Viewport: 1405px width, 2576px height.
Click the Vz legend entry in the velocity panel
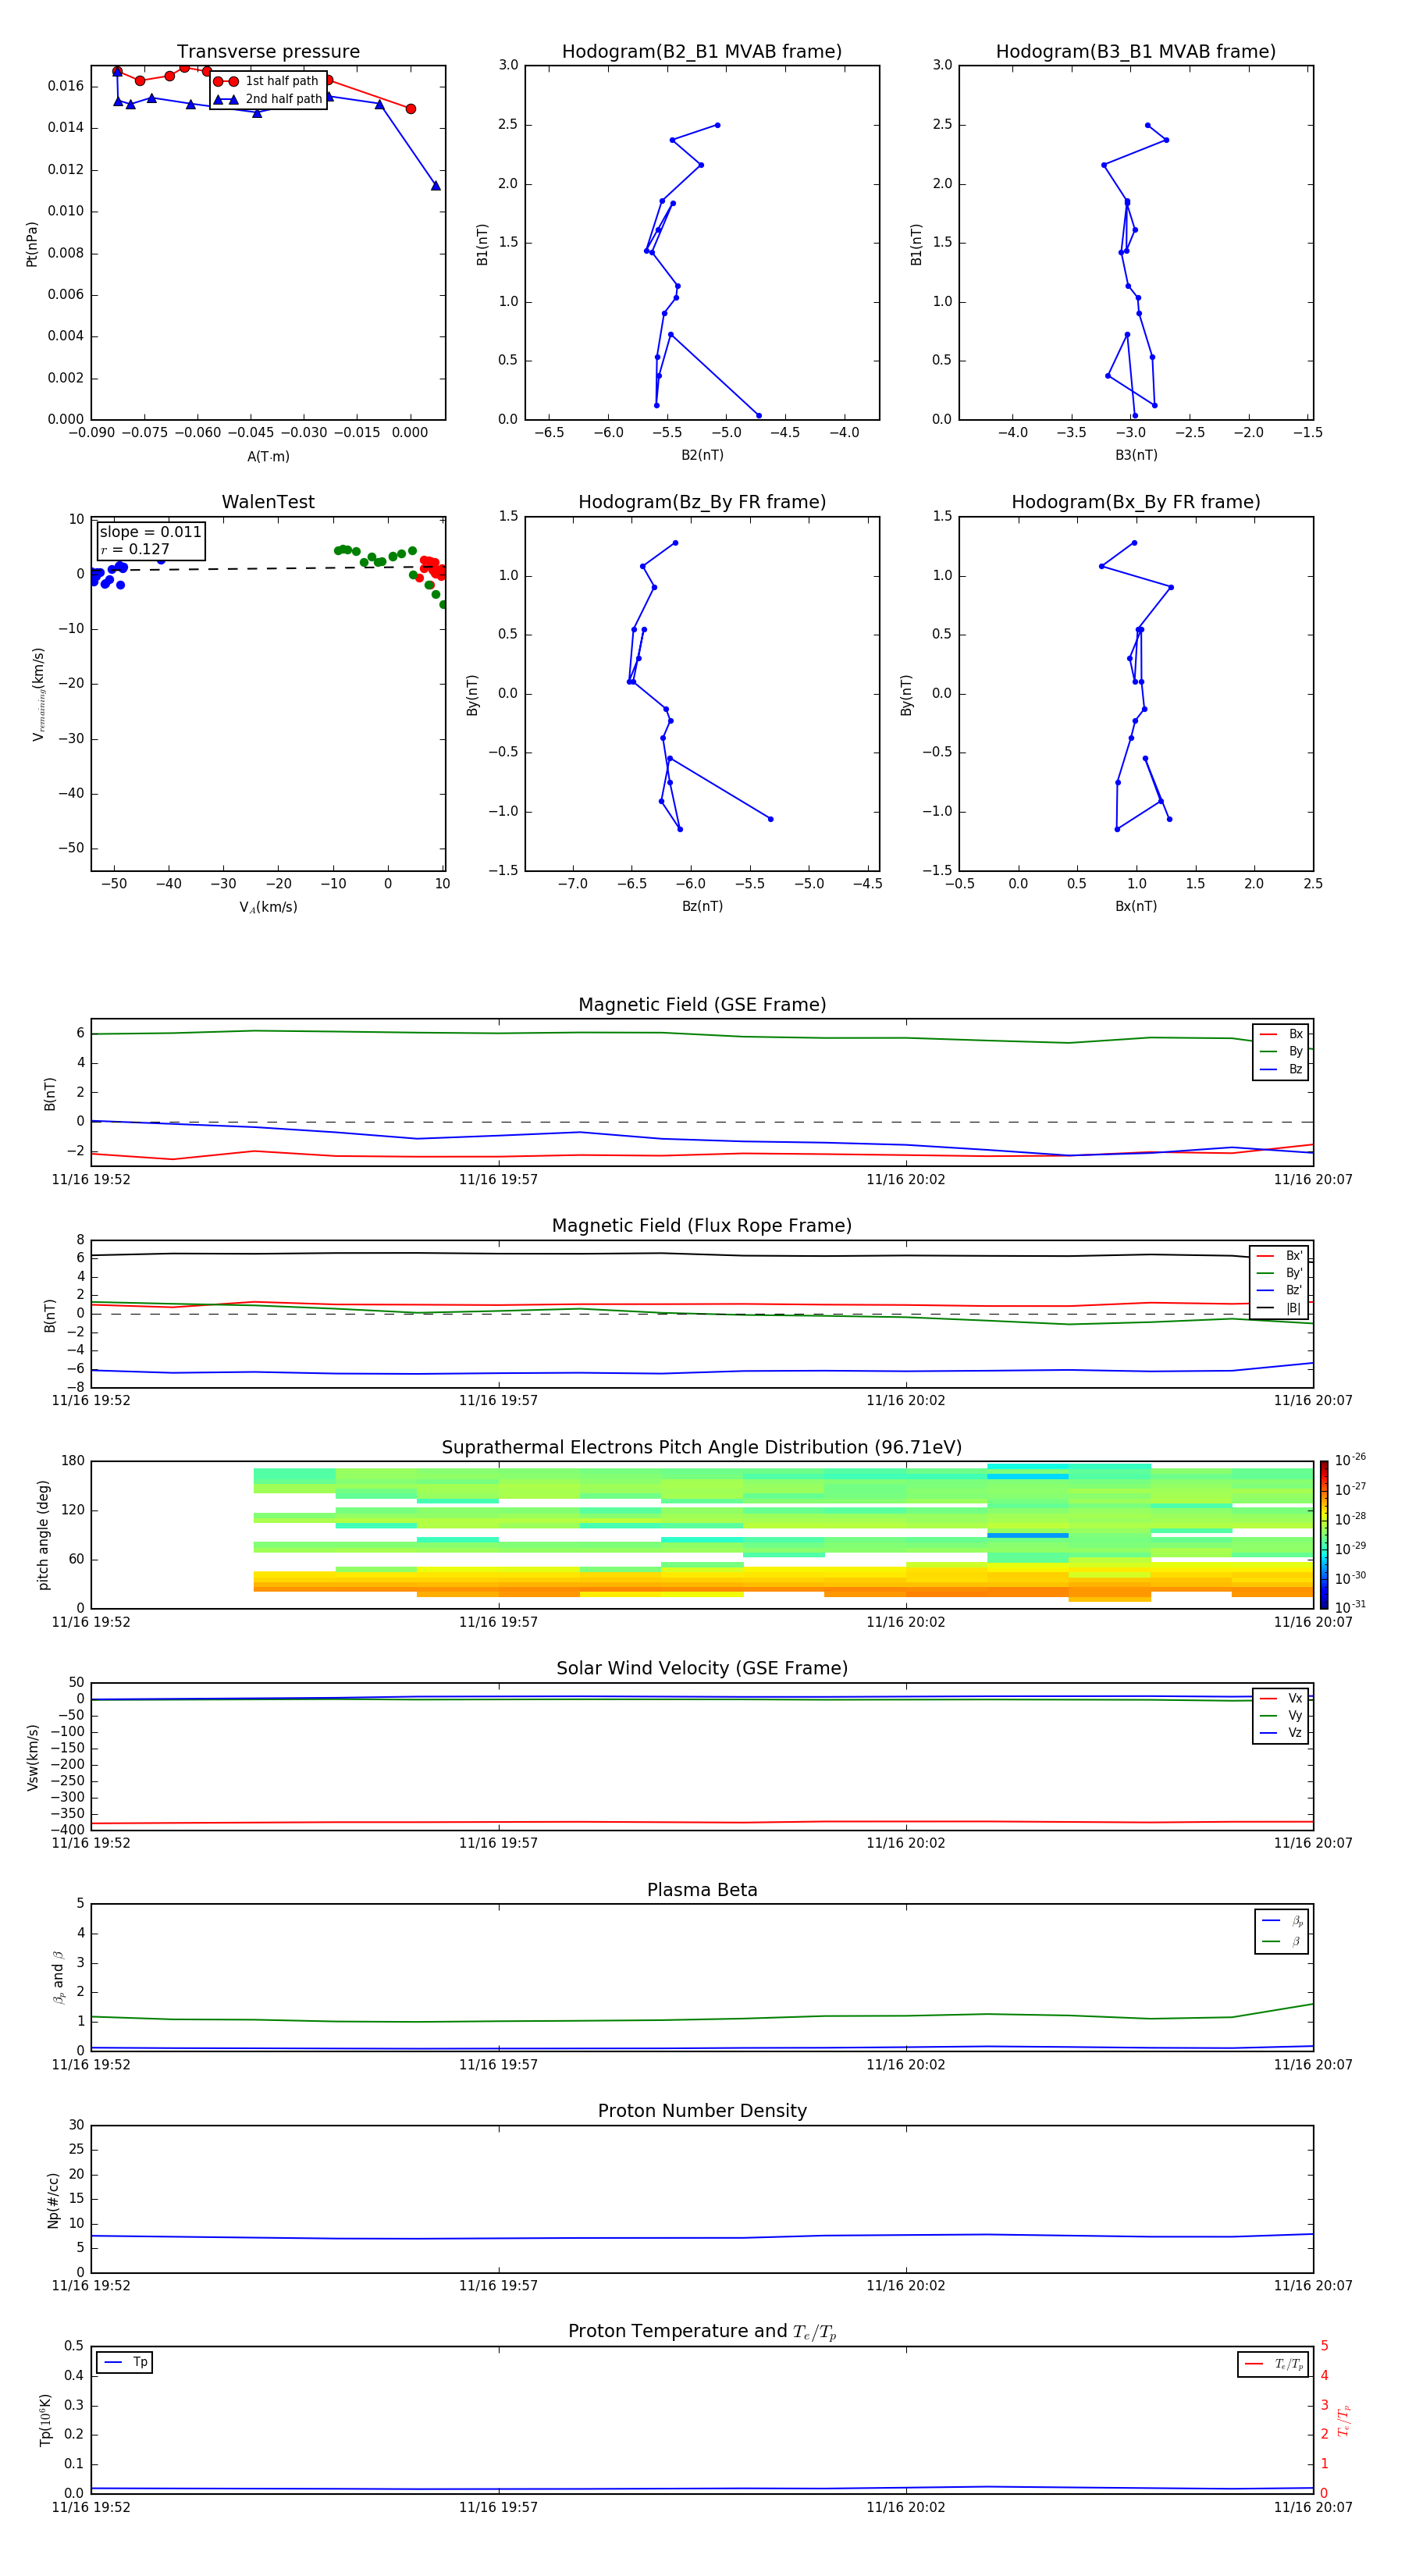tap(1280, 1732)
